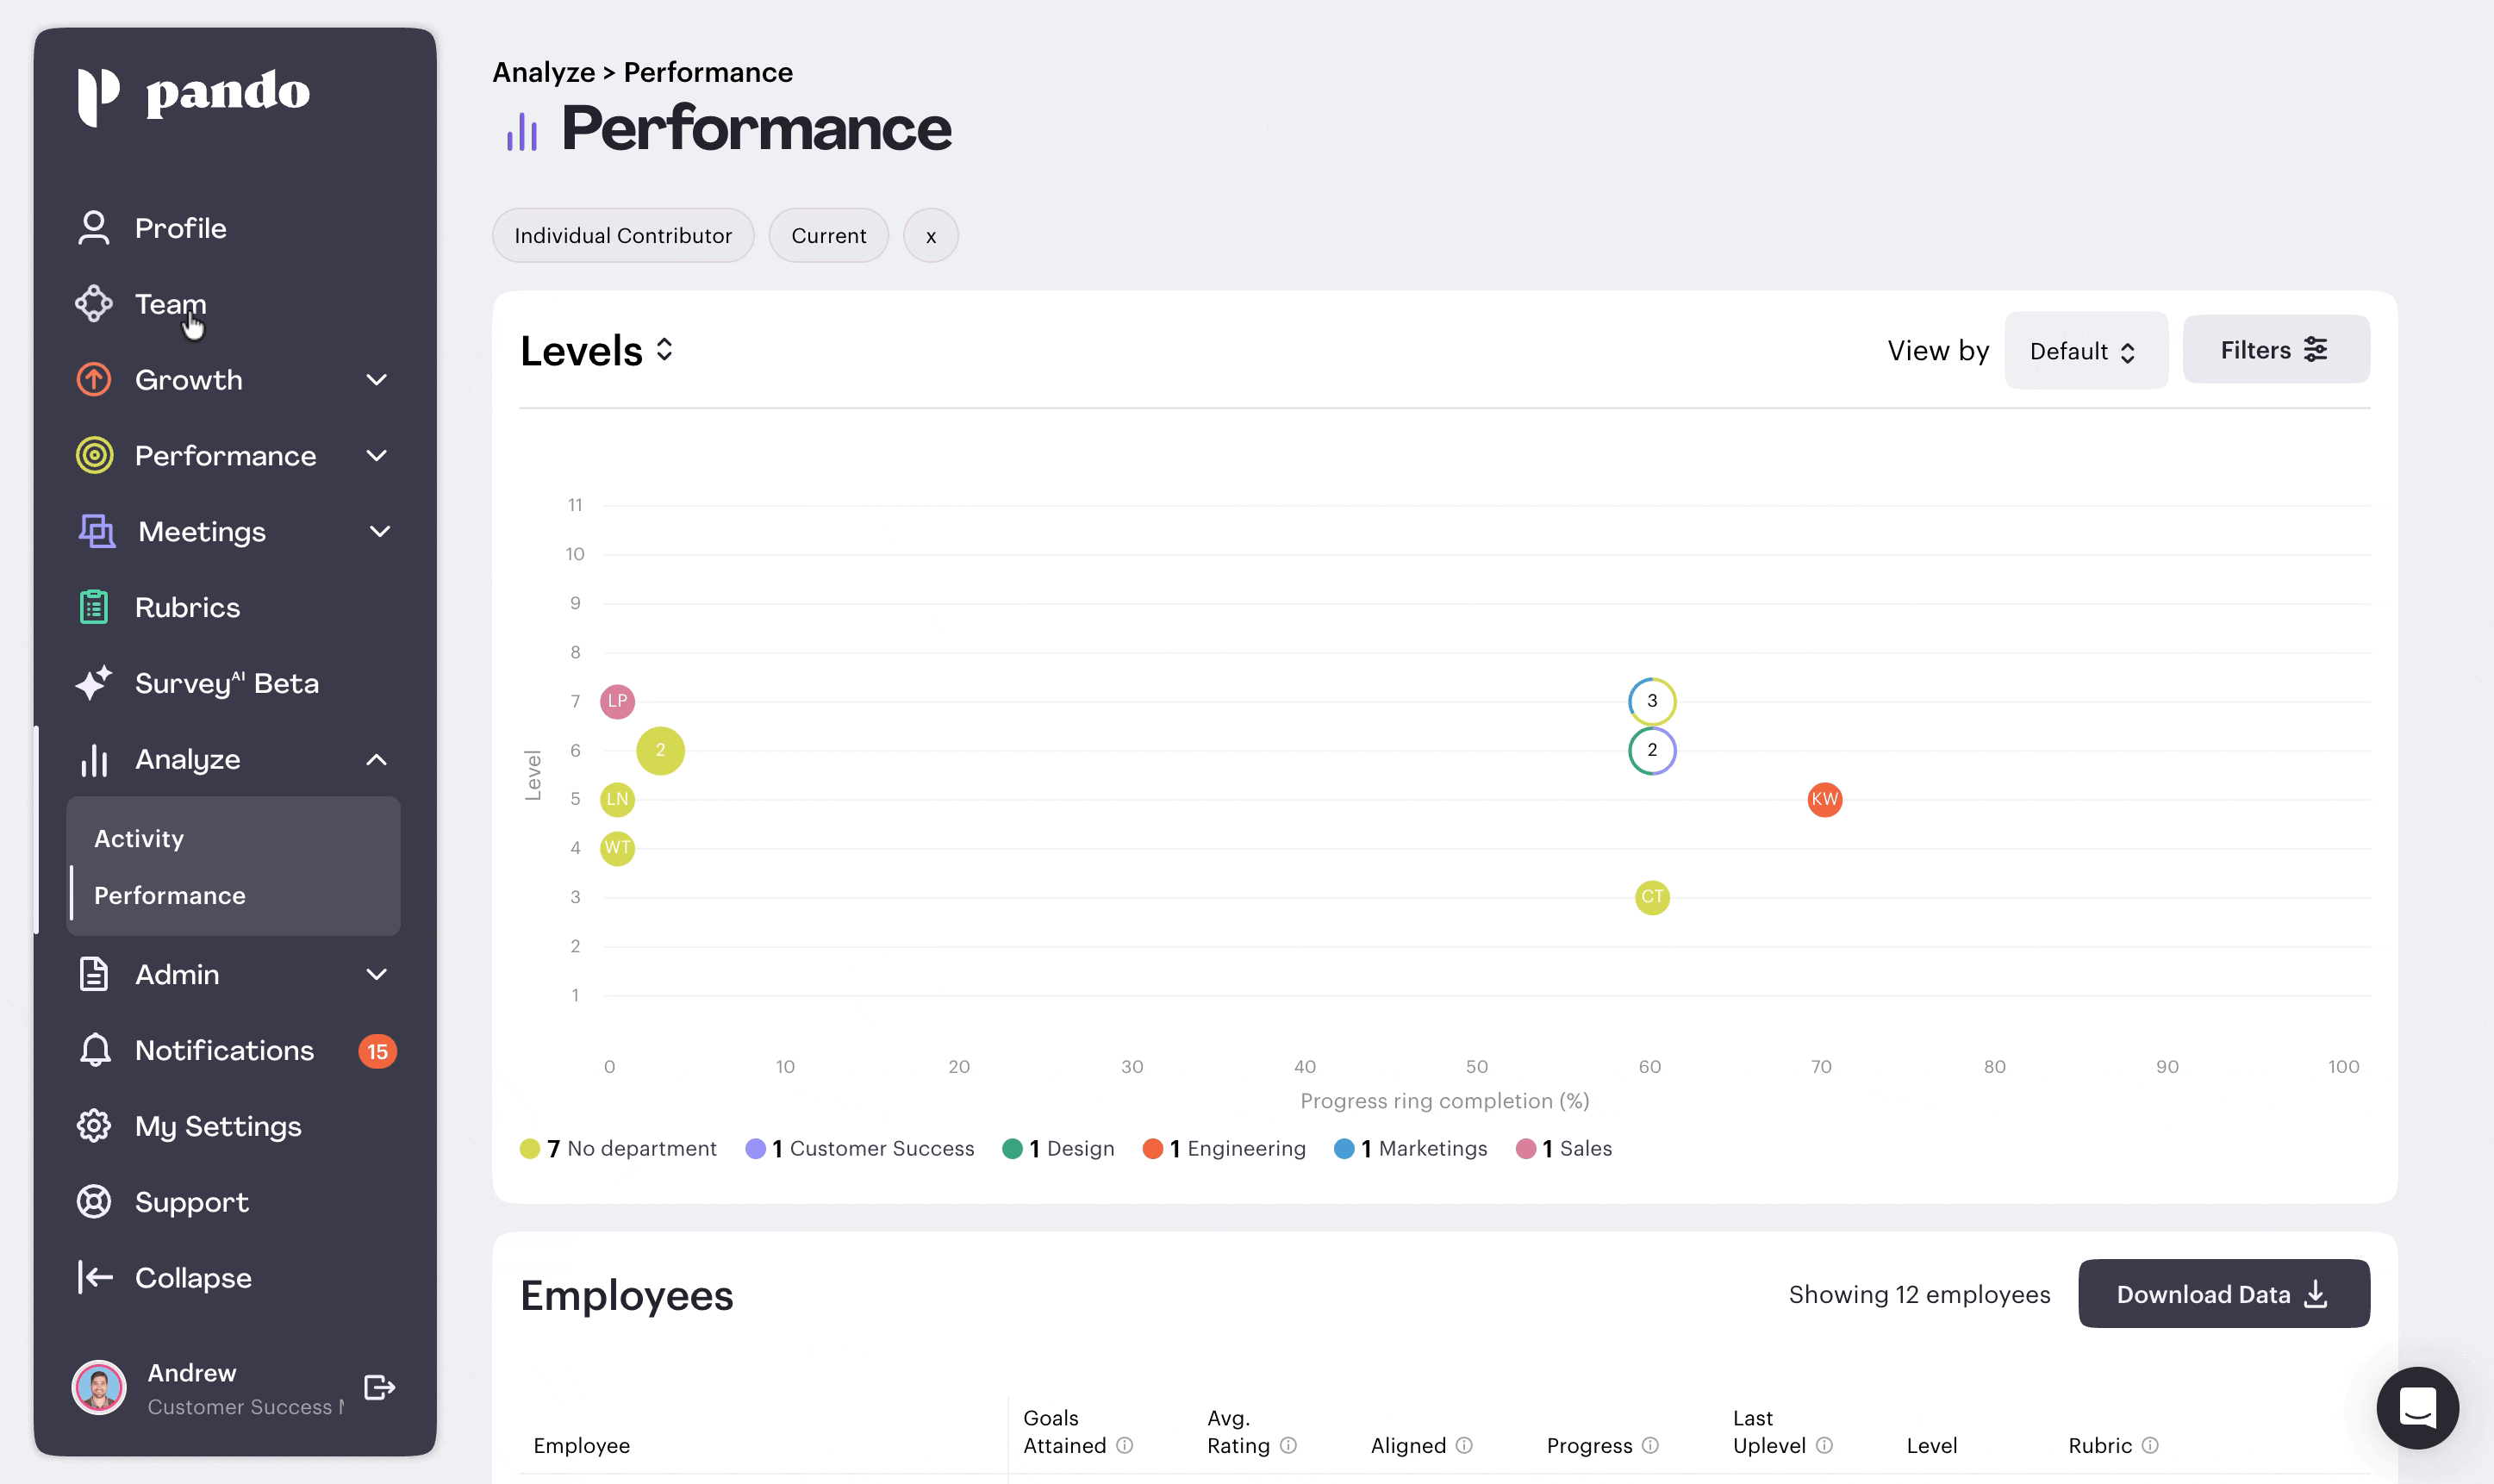Open My Settings gear icon
Screen dimensions: 2494x1484
coord(94,1127)
